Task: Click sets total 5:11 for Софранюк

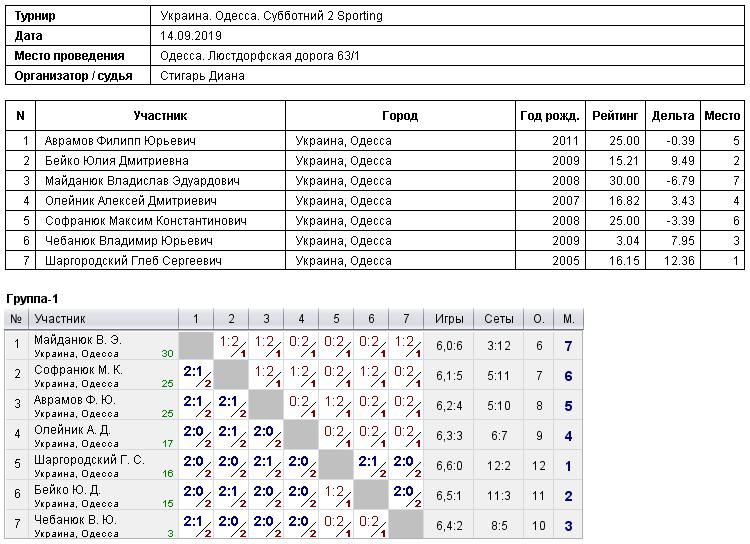Action: (x=498, y=376)
